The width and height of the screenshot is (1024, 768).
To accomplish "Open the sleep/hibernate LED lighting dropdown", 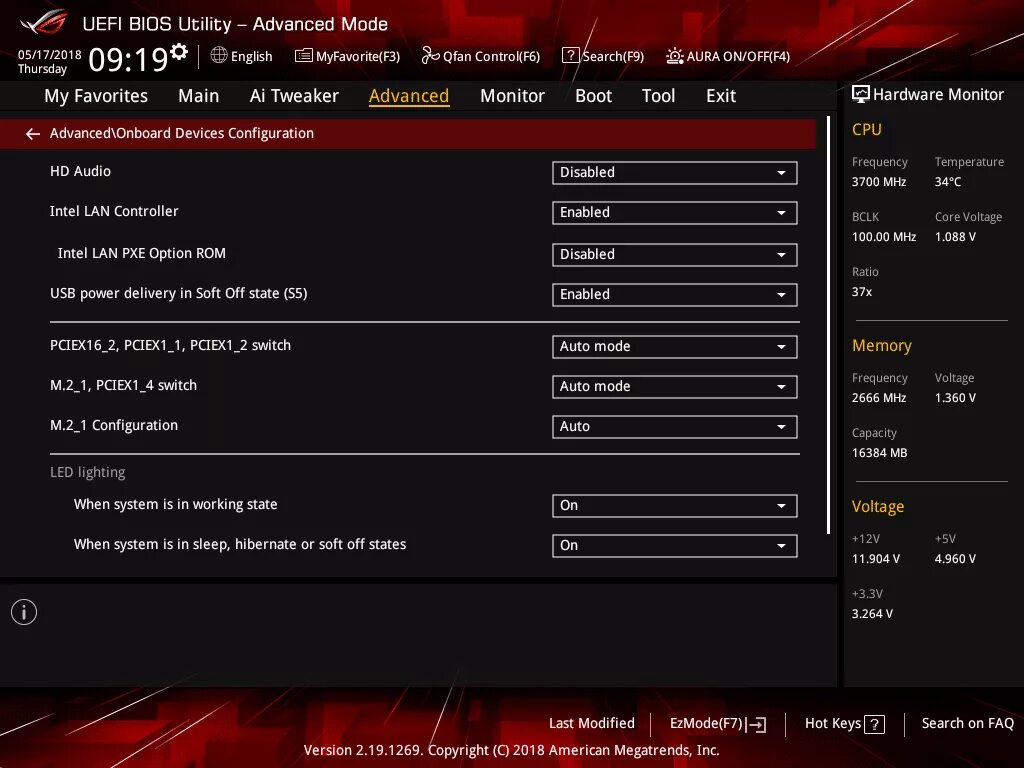I will pyautogui.click(x=675, y=545).
